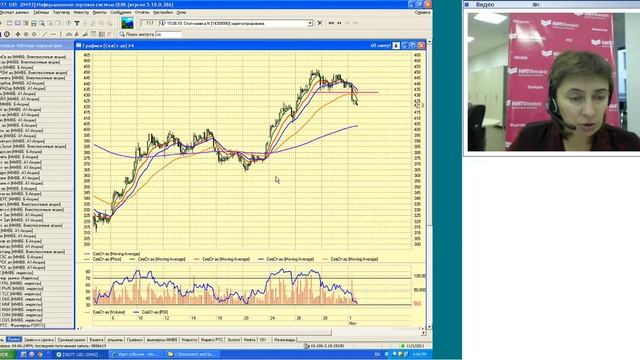This screenshot has width=640, height=360.
Task: Click the Windows Start button
Action: click(7, 355)
